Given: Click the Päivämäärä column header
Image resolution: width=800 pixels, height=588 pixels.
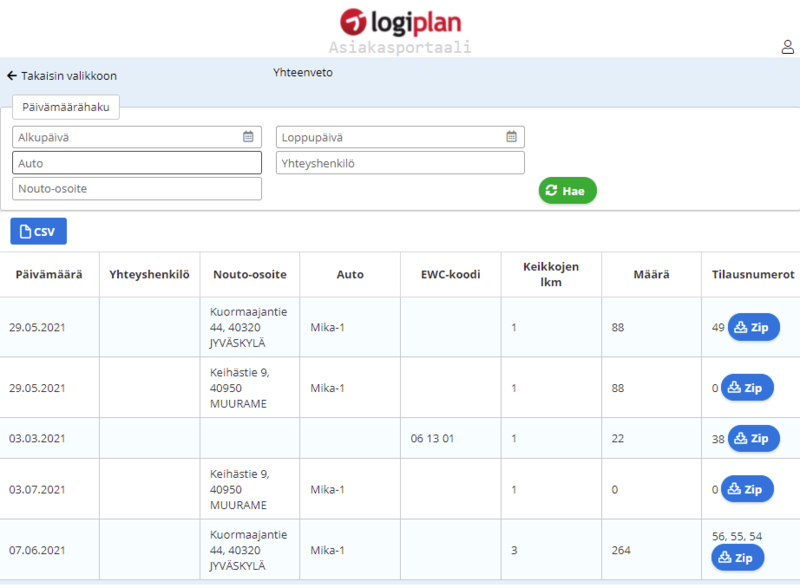Looking at the screenshot, I should tap(49, 274).
